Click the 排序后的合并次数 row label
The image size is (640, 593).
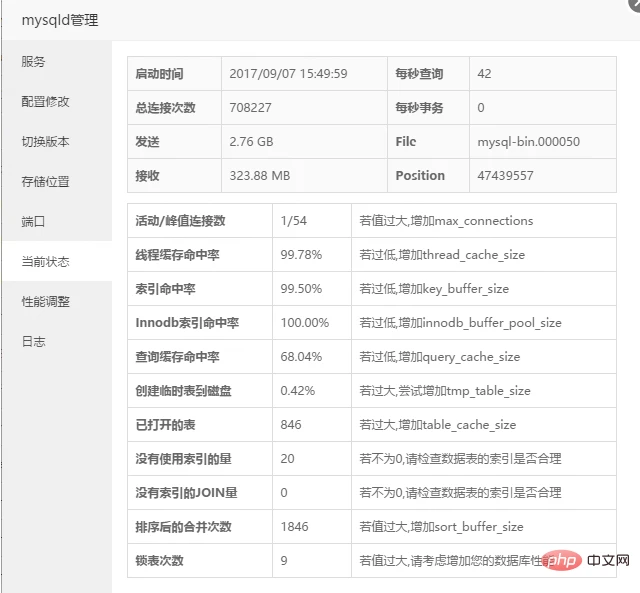pos(183,526)
